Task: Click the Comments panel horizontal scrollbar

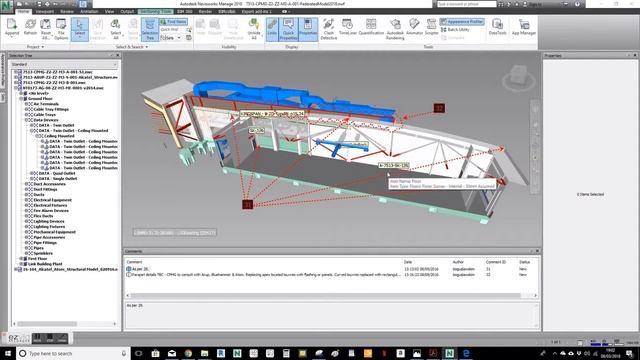Action: pos(325,296)
